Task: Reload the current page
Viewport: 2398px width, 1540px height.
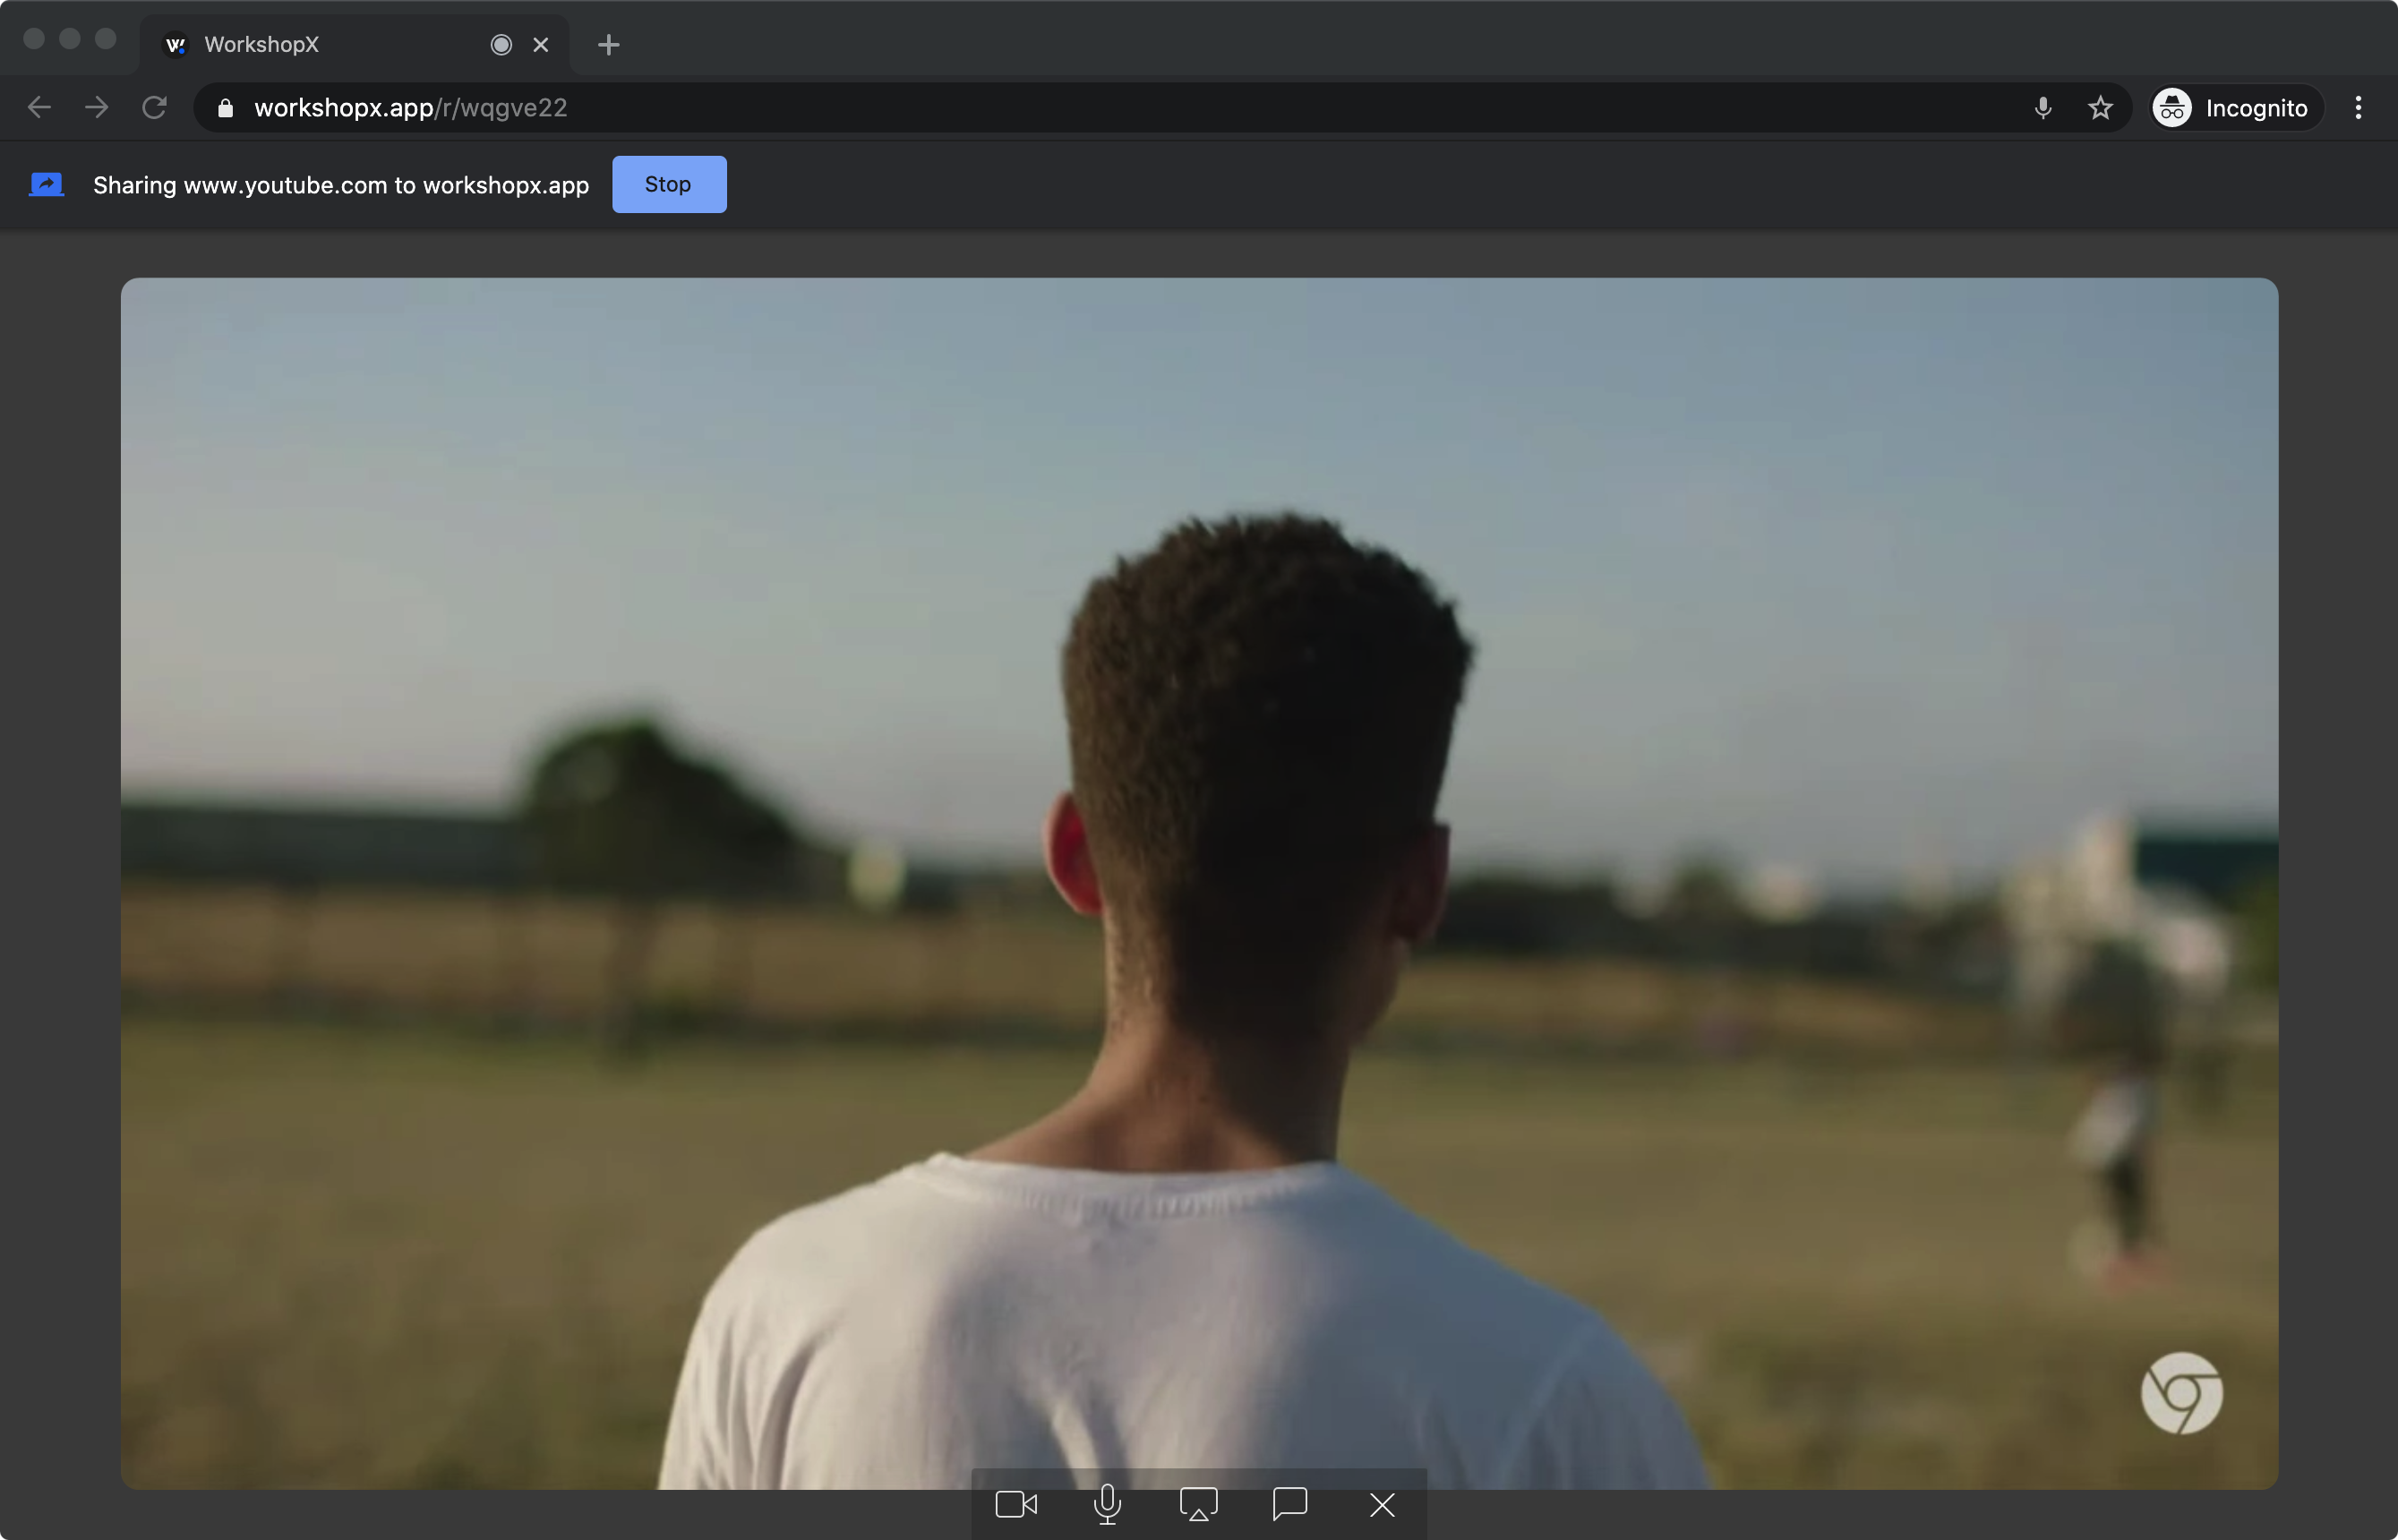Action: coord(154,108)
